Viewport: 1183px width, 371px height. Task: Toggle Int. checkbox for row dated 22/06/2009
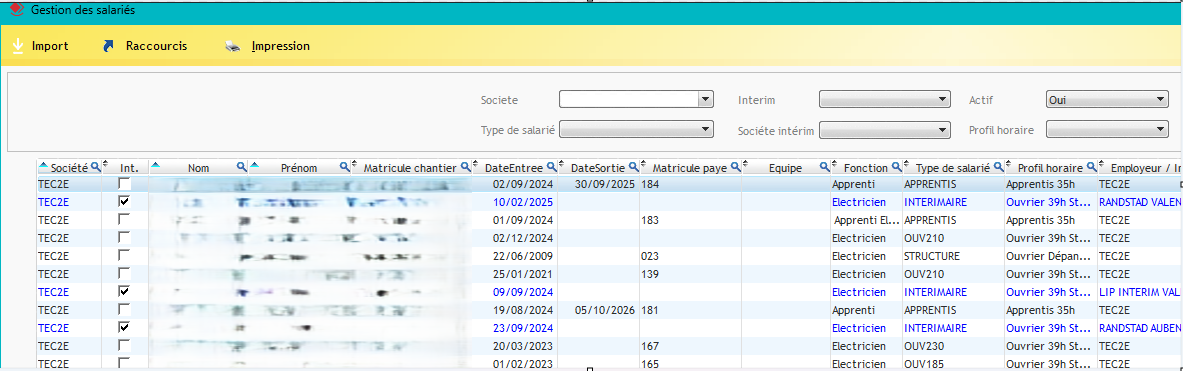[124, 256]
